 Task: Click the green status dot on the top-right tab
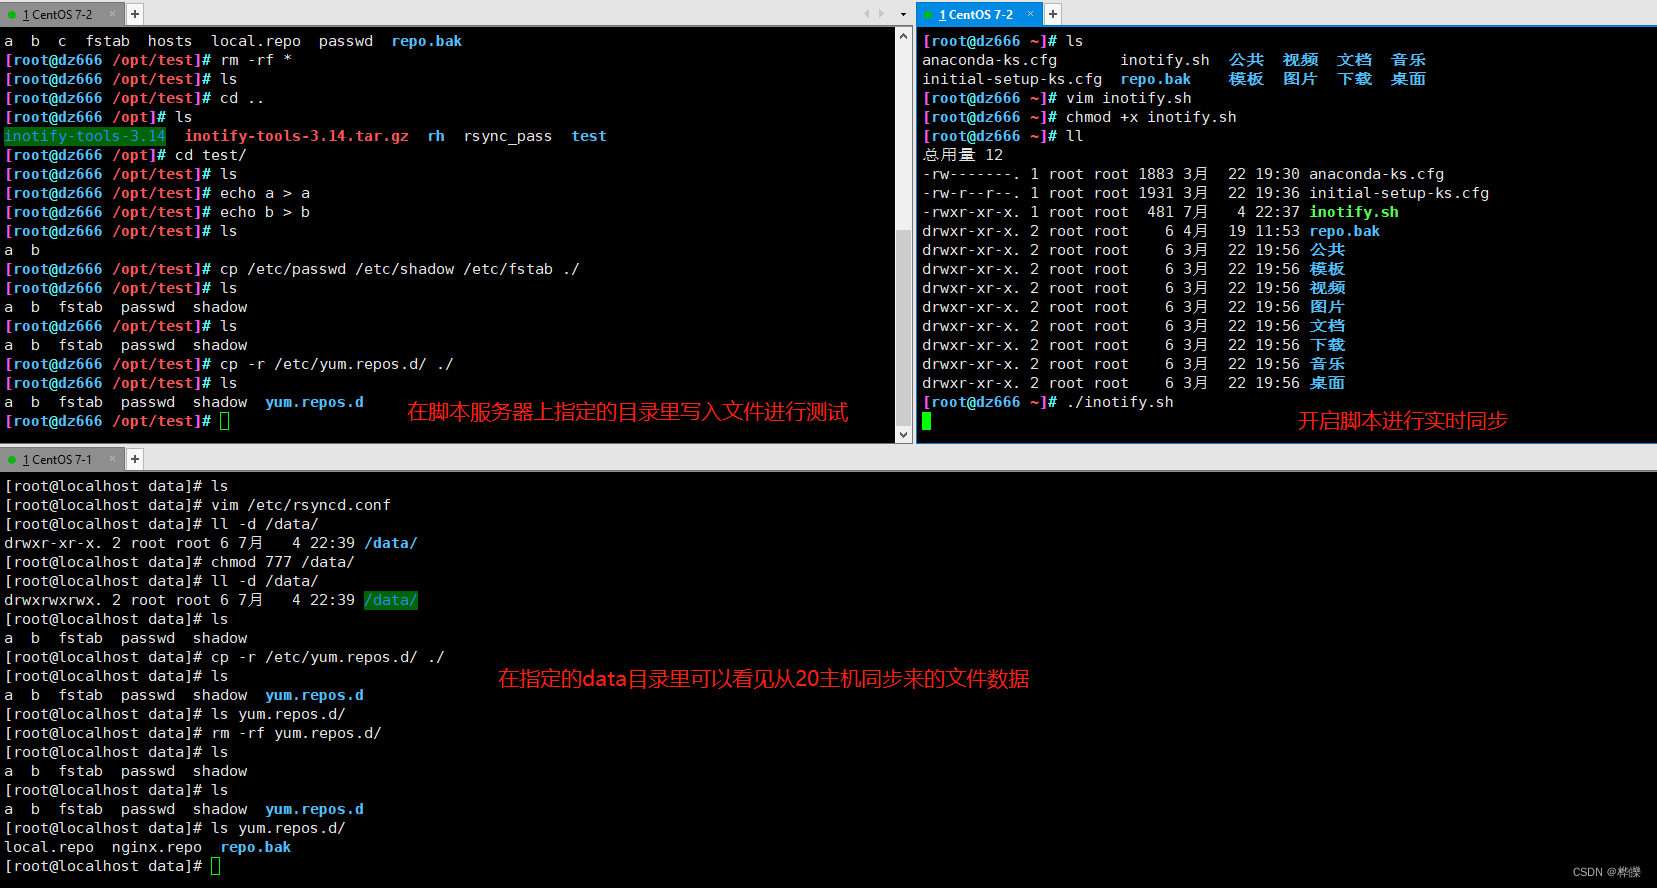pyautogui.click(x=929, y=15)
